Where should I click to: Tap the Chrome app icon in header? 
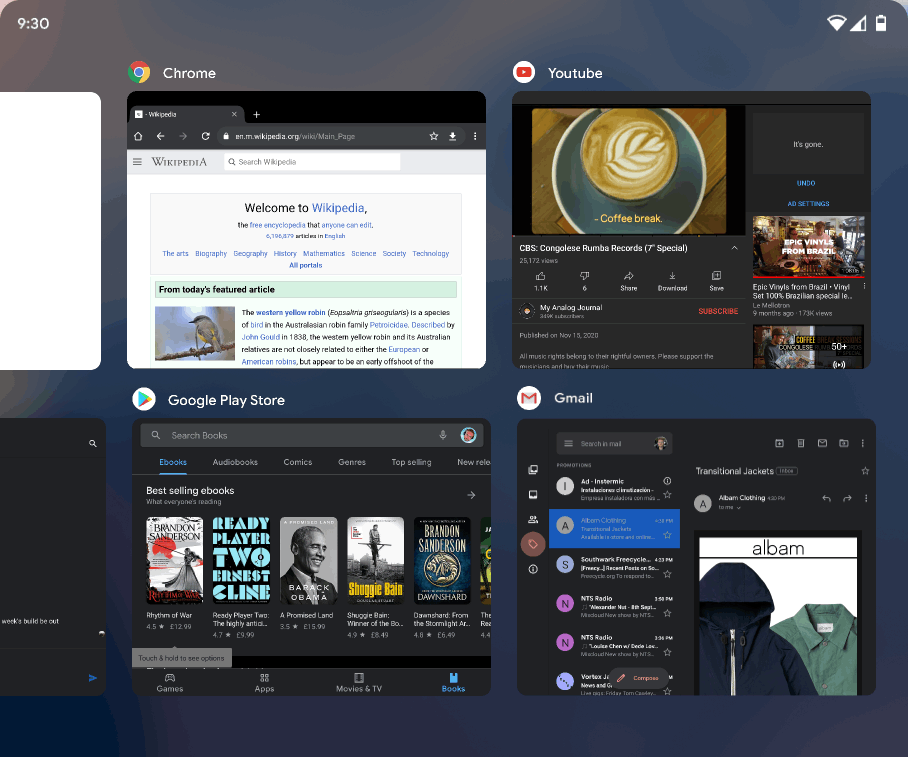point(139,72)
